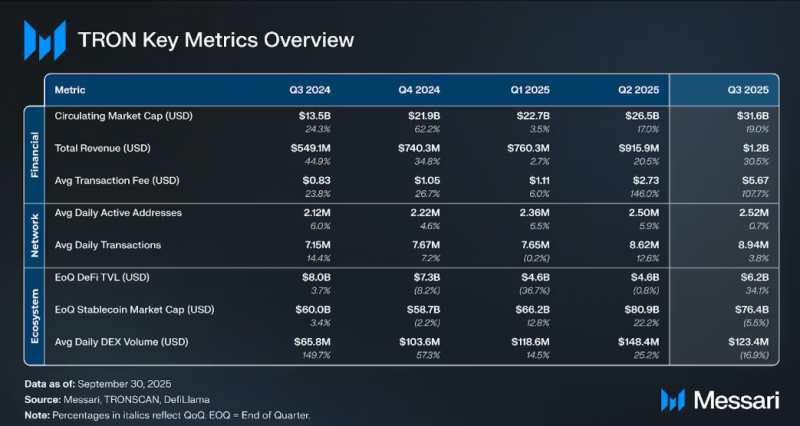
Task: Select the Q3 2025 column header
Action: click(x=748, y=90)
